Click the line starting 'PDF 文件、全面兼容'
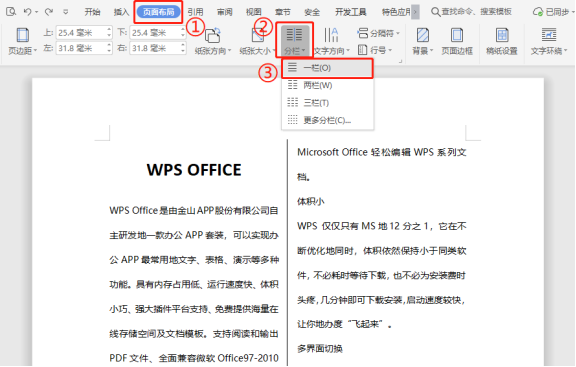The height and width of the screenshot is (367, 576). pos(194,358)
